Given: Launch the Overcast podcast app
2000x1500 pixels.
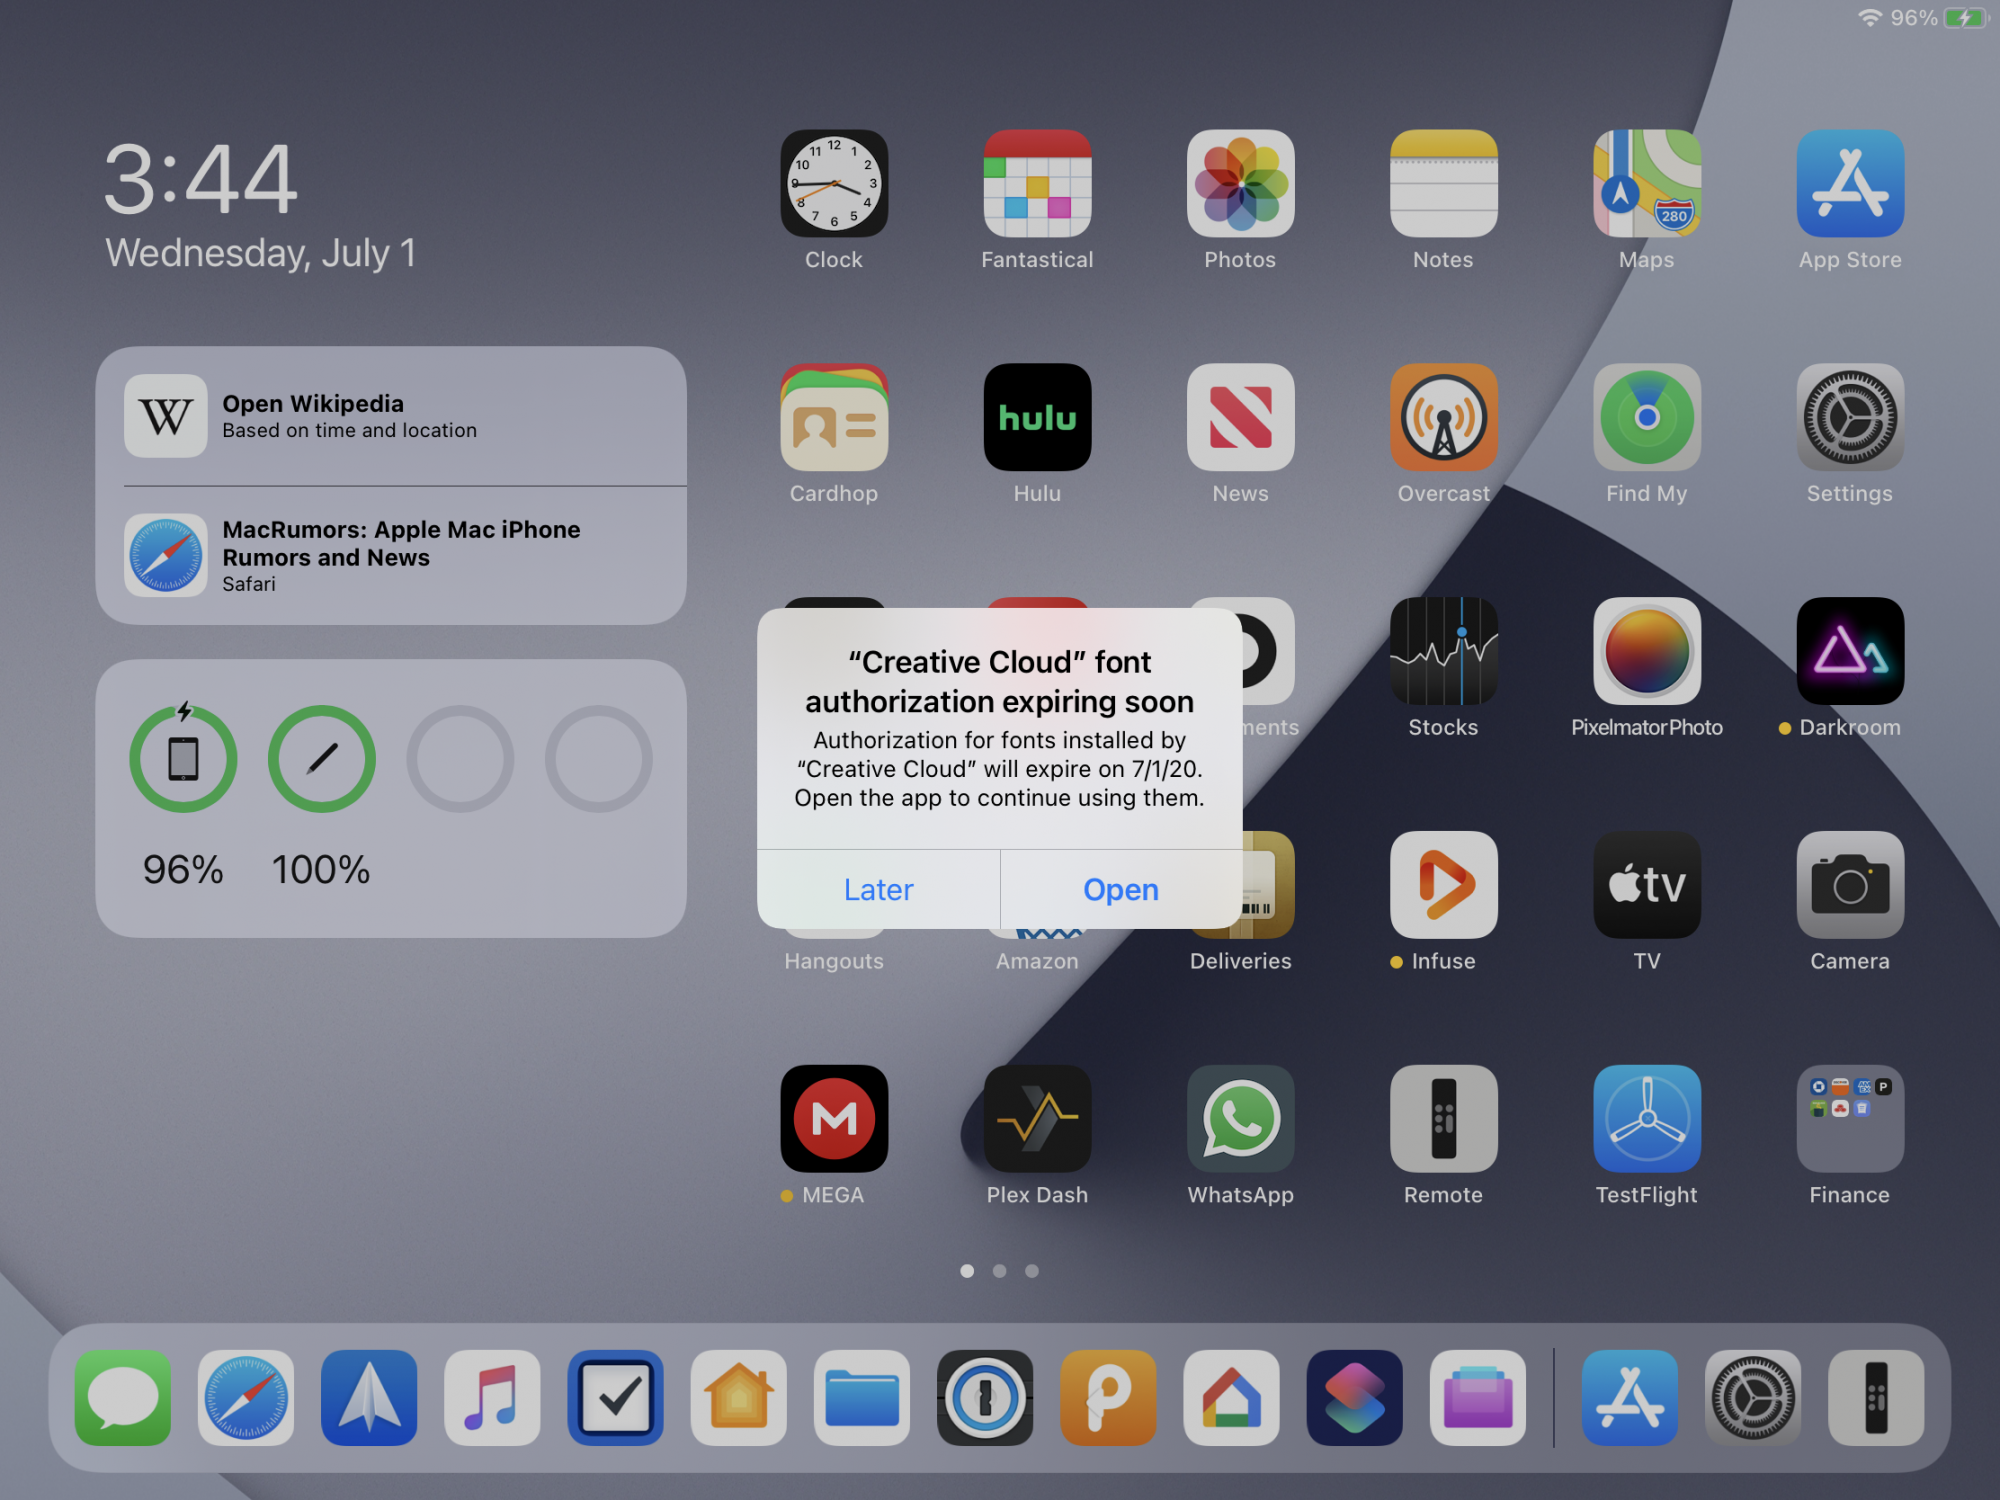Looking at the screenshot, I should click(x=1443, y=418).
